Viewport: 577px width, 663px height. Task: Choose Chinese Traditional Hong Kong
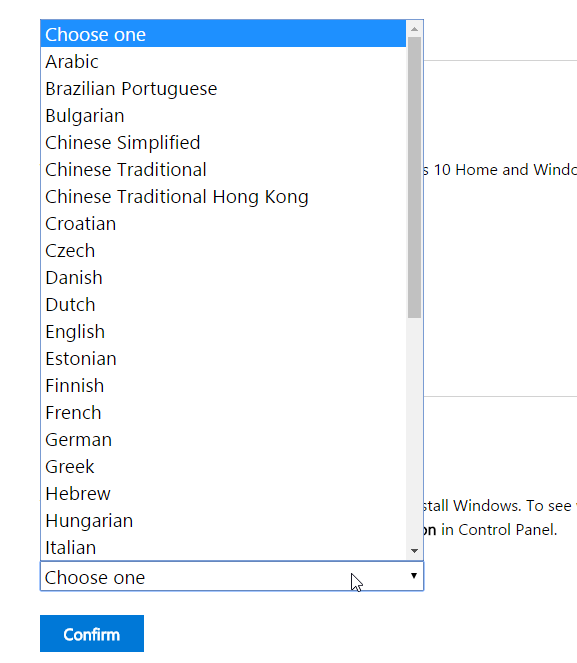pos(223,197)
